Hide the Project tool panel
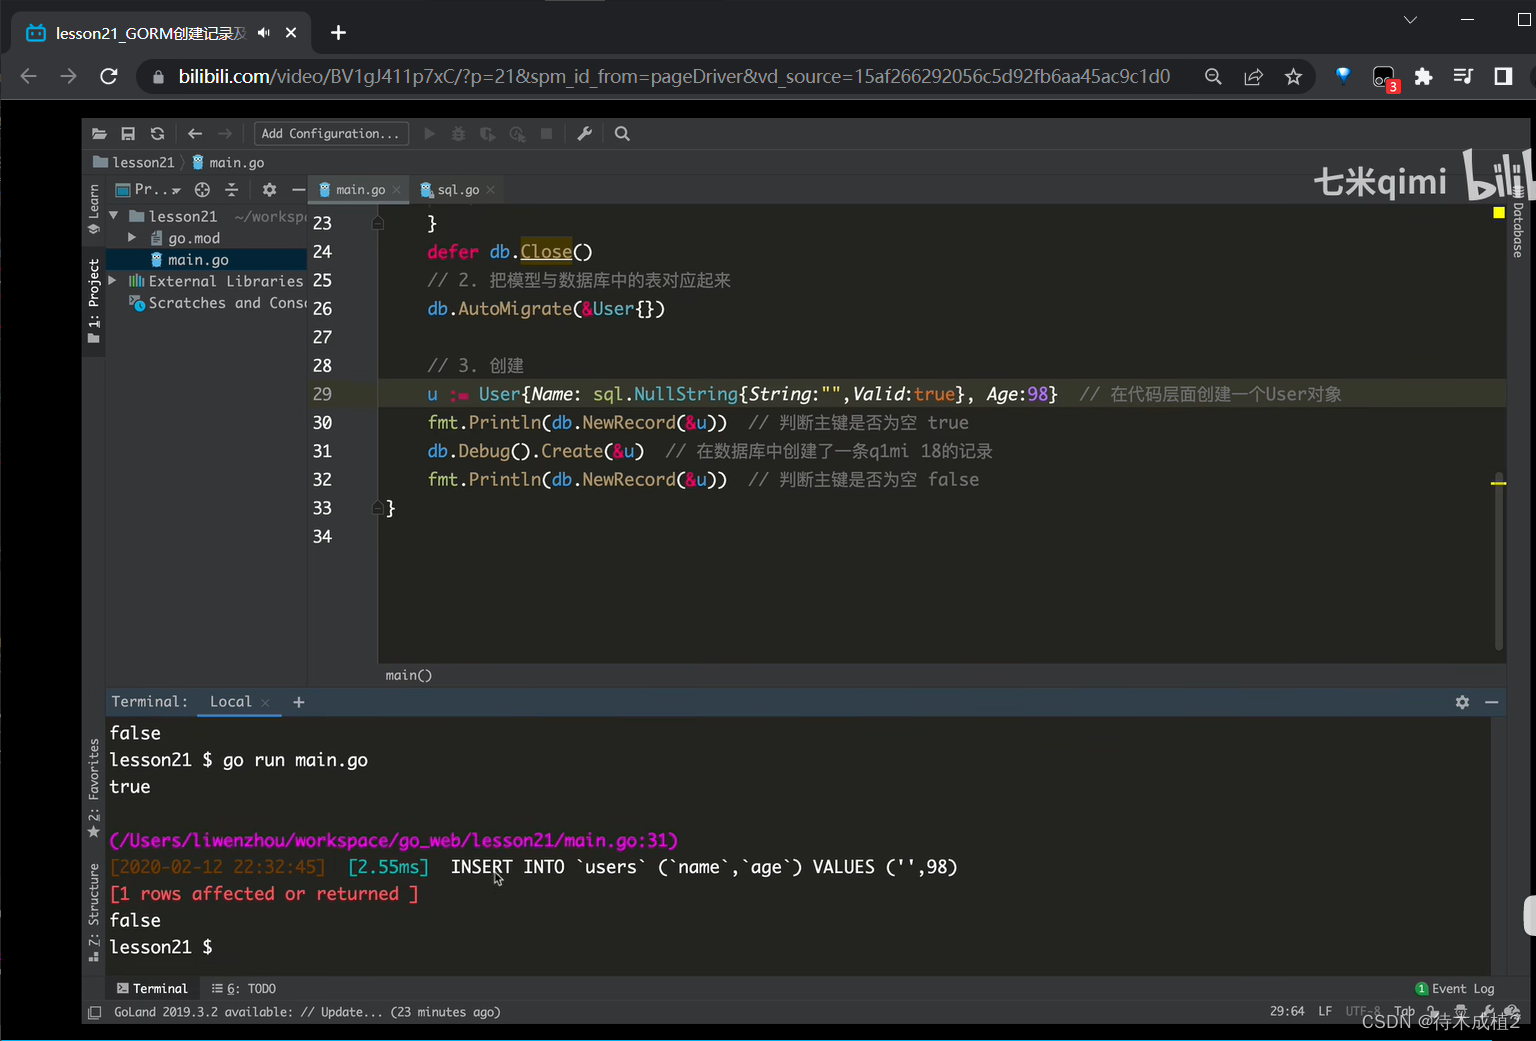Viewport: 1536px width, 1041px height. [298, 190]
